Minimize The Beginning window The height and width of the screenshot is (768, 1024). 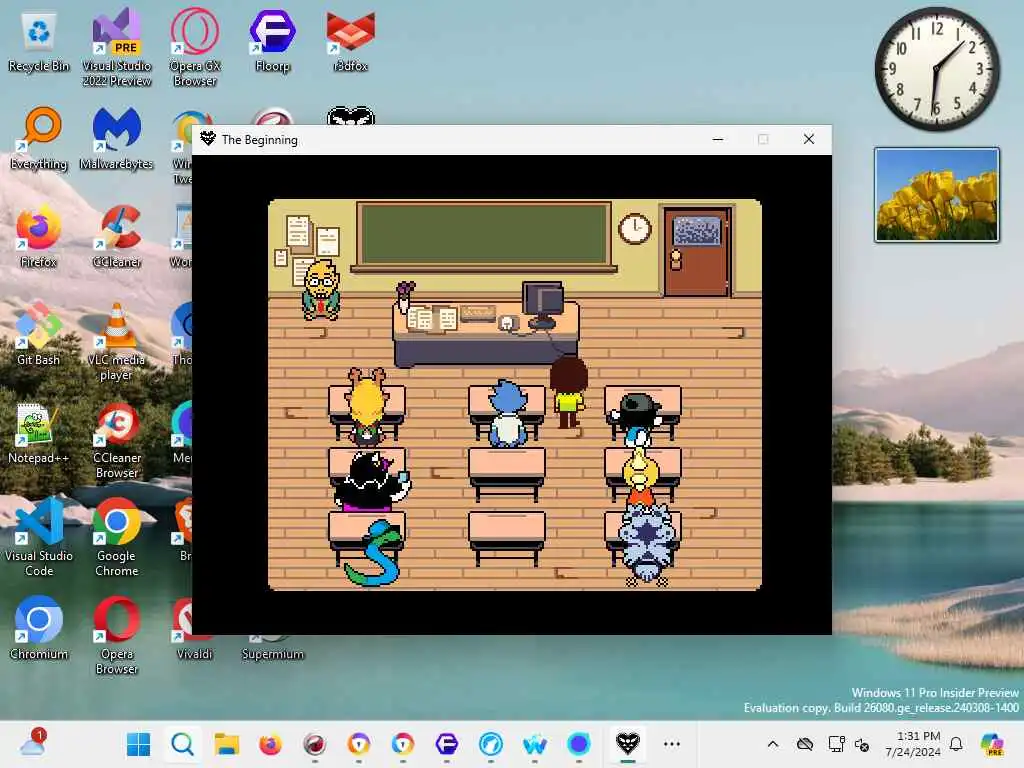click(718, 139)
